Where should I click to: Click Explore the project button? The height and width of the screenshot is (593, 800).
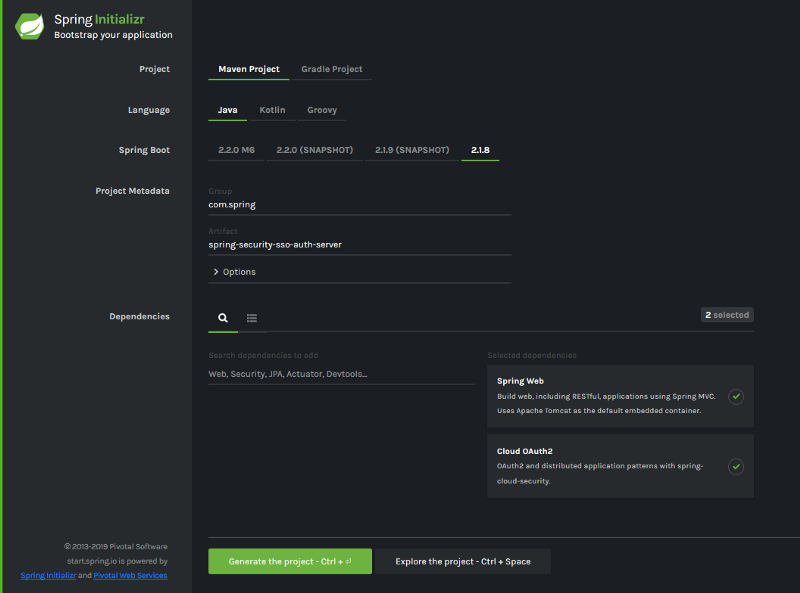463,561
